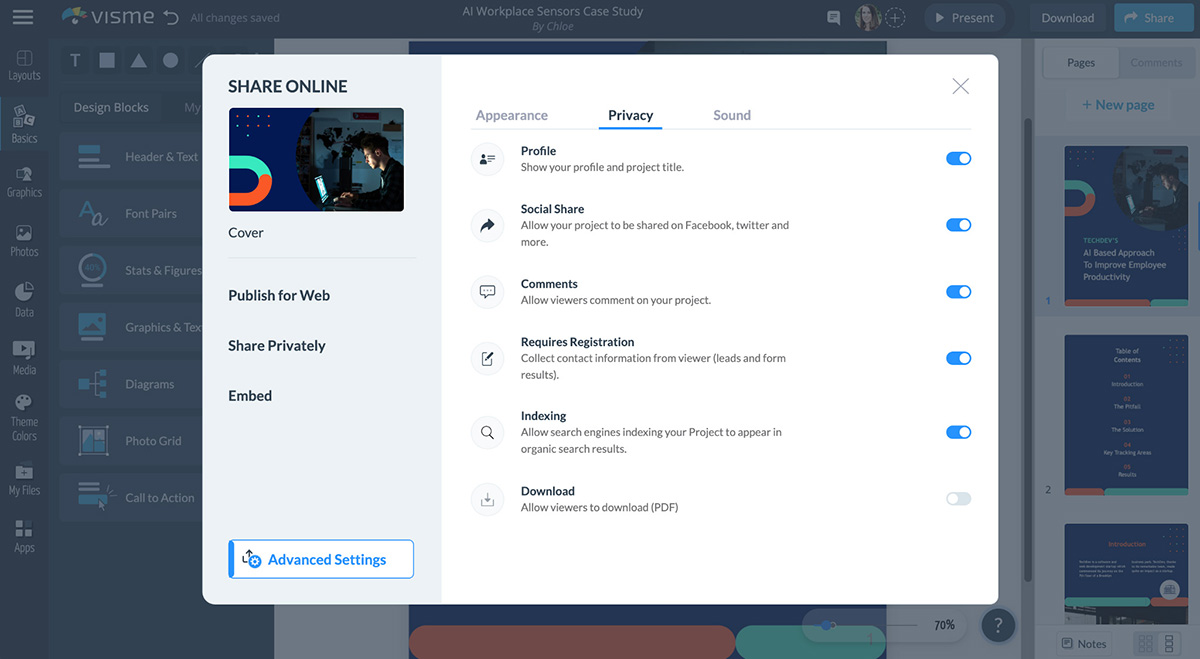
Task: Open the My Files panel
Action: pyautogui.click(x=23, y=478)
